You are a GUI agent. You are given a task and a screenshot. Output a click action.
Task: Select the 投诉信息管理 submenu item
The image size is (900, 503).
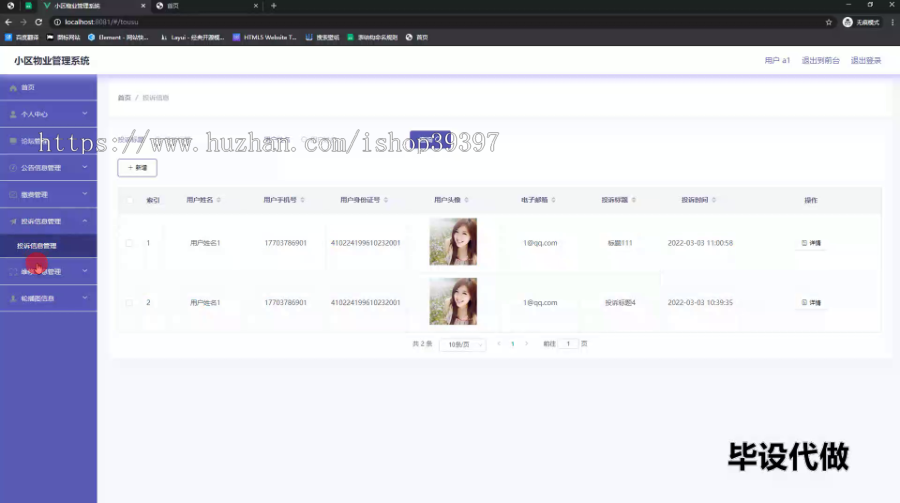[x=48, y=246]
